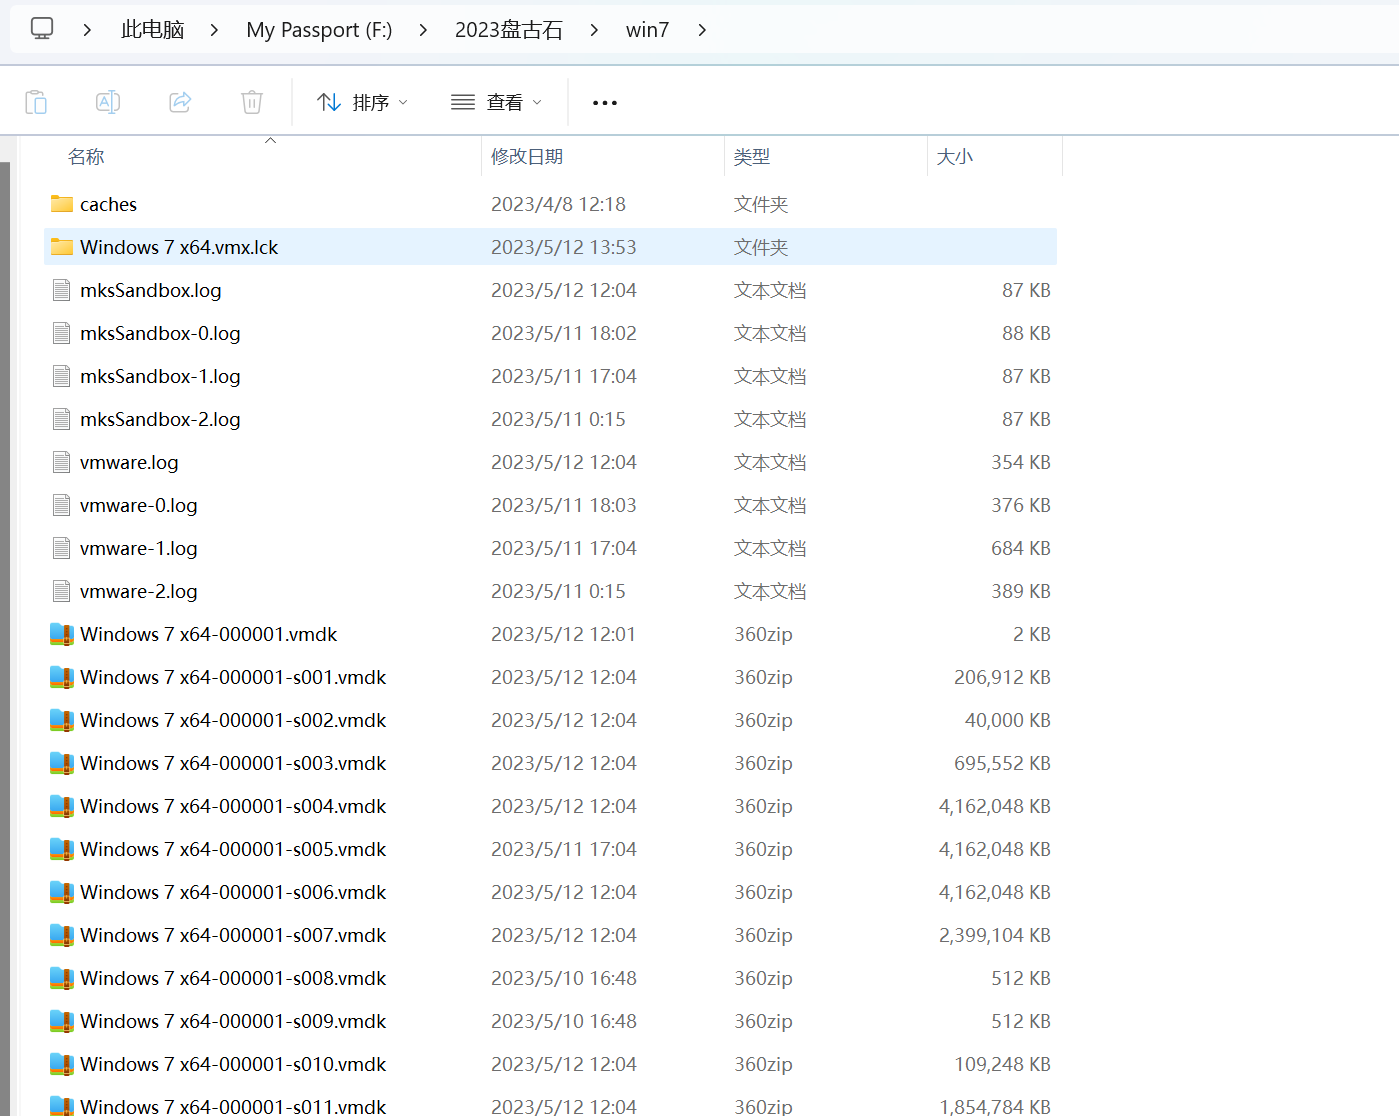Open the 查看 view dropdown
The image size is (1399, 1116).
click(x=496, y=103)
